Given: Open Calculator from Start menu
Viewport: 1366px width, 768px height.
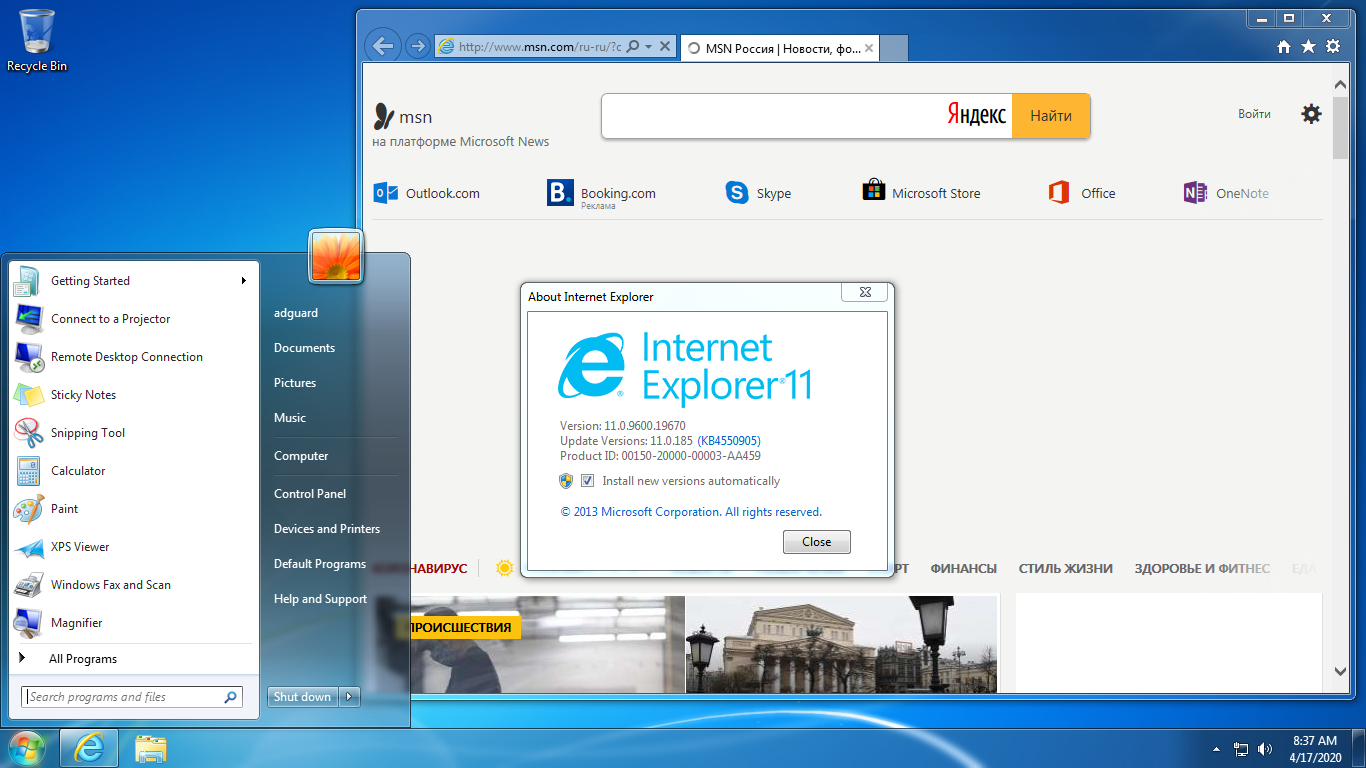Looking at the screenshot, I should (133, 471).
